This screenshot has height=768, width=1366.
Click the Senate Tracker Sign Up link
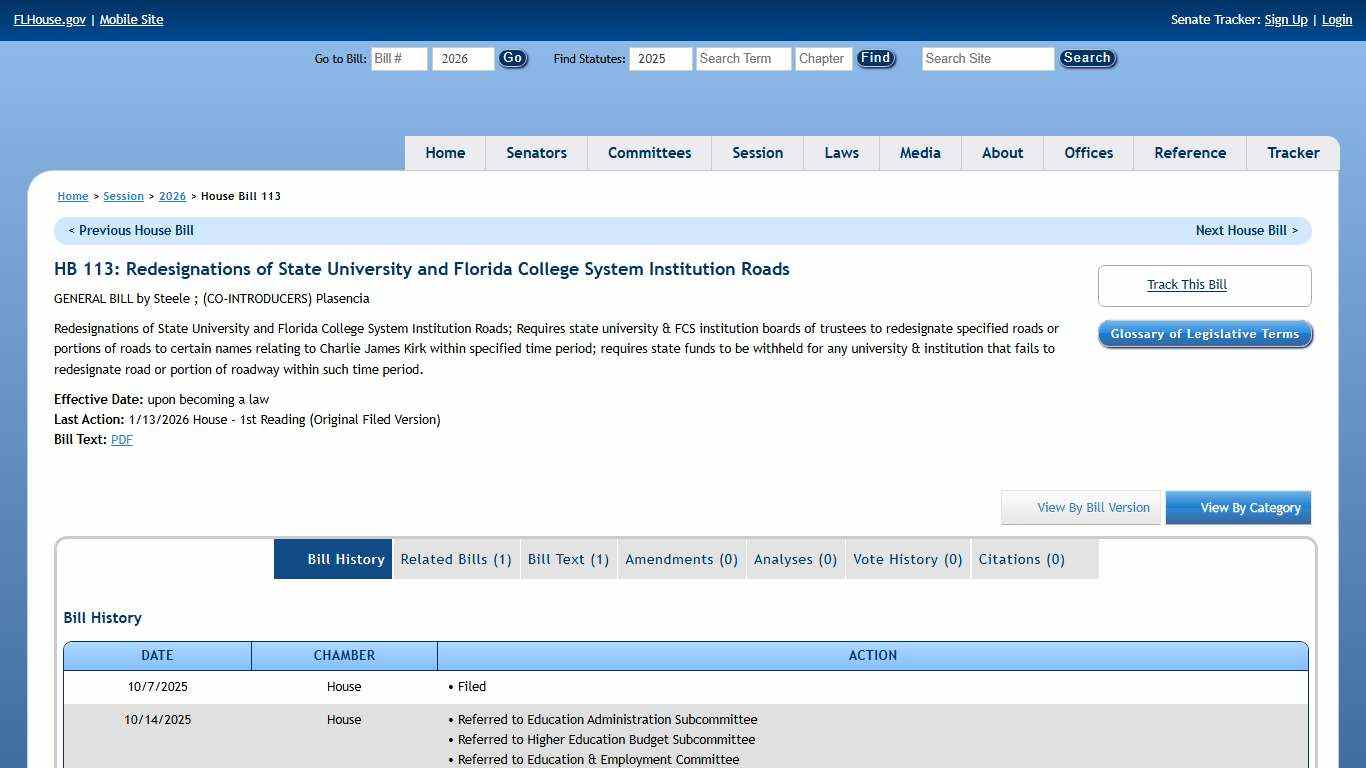(x=1285, y=20)
